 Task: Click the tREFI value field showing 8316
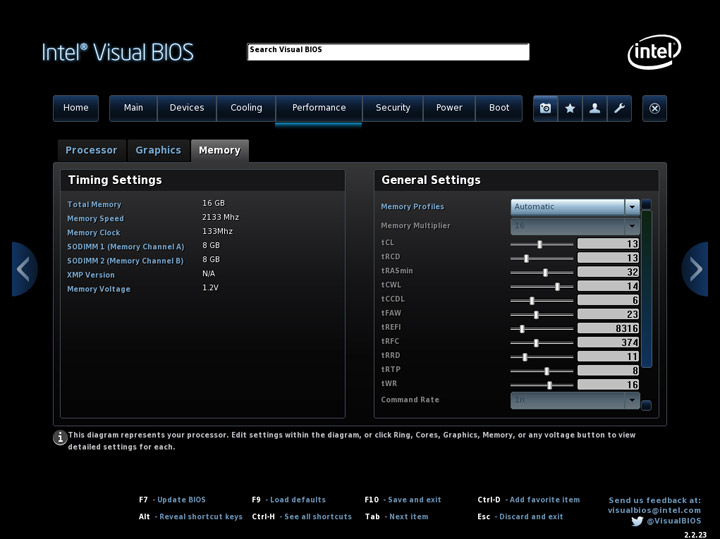(608, 328)
